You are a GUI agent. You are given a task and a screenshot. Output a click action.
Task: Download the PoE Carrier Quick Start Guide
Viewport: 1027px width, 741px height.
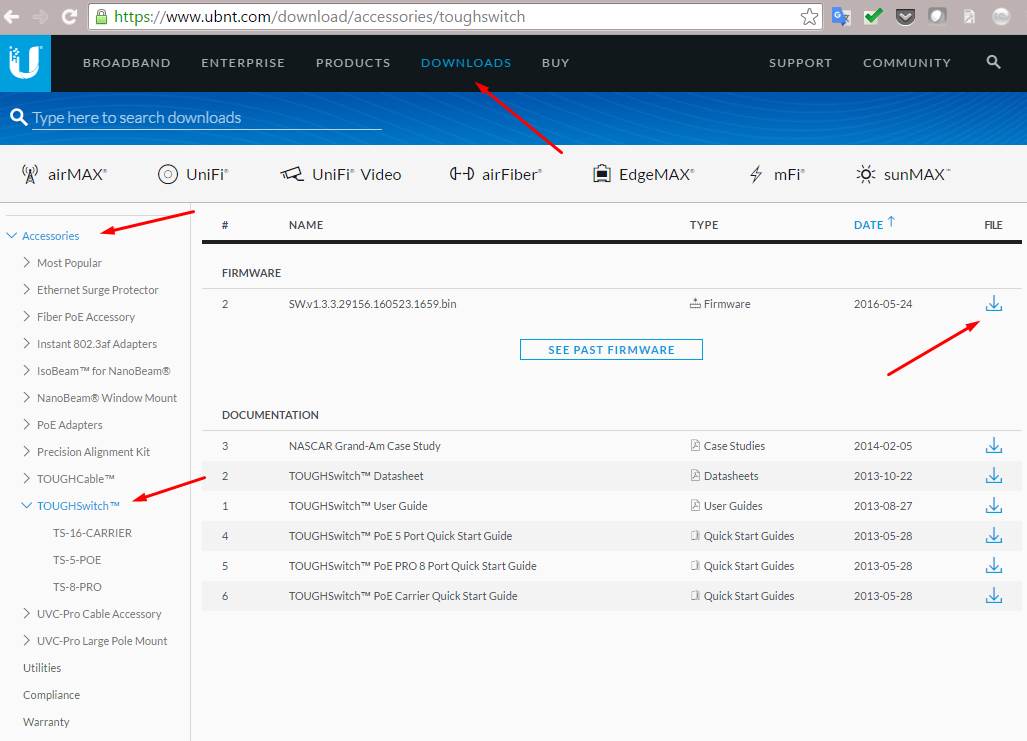click(993, 596)
